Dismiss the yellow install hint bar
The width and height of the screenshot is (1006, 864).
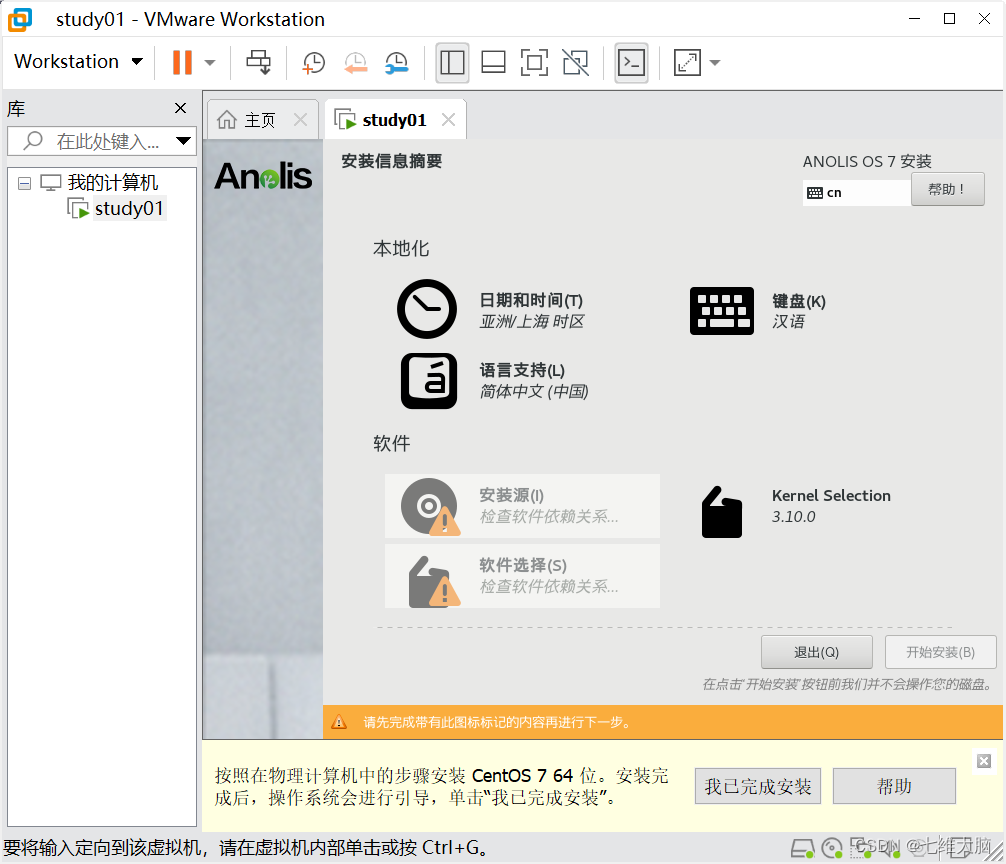tap(984, 761)
